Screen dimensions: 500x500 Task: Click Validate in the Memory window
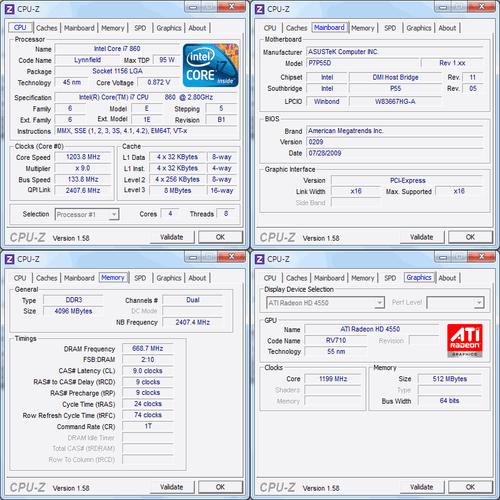click(x=172, y=487)
